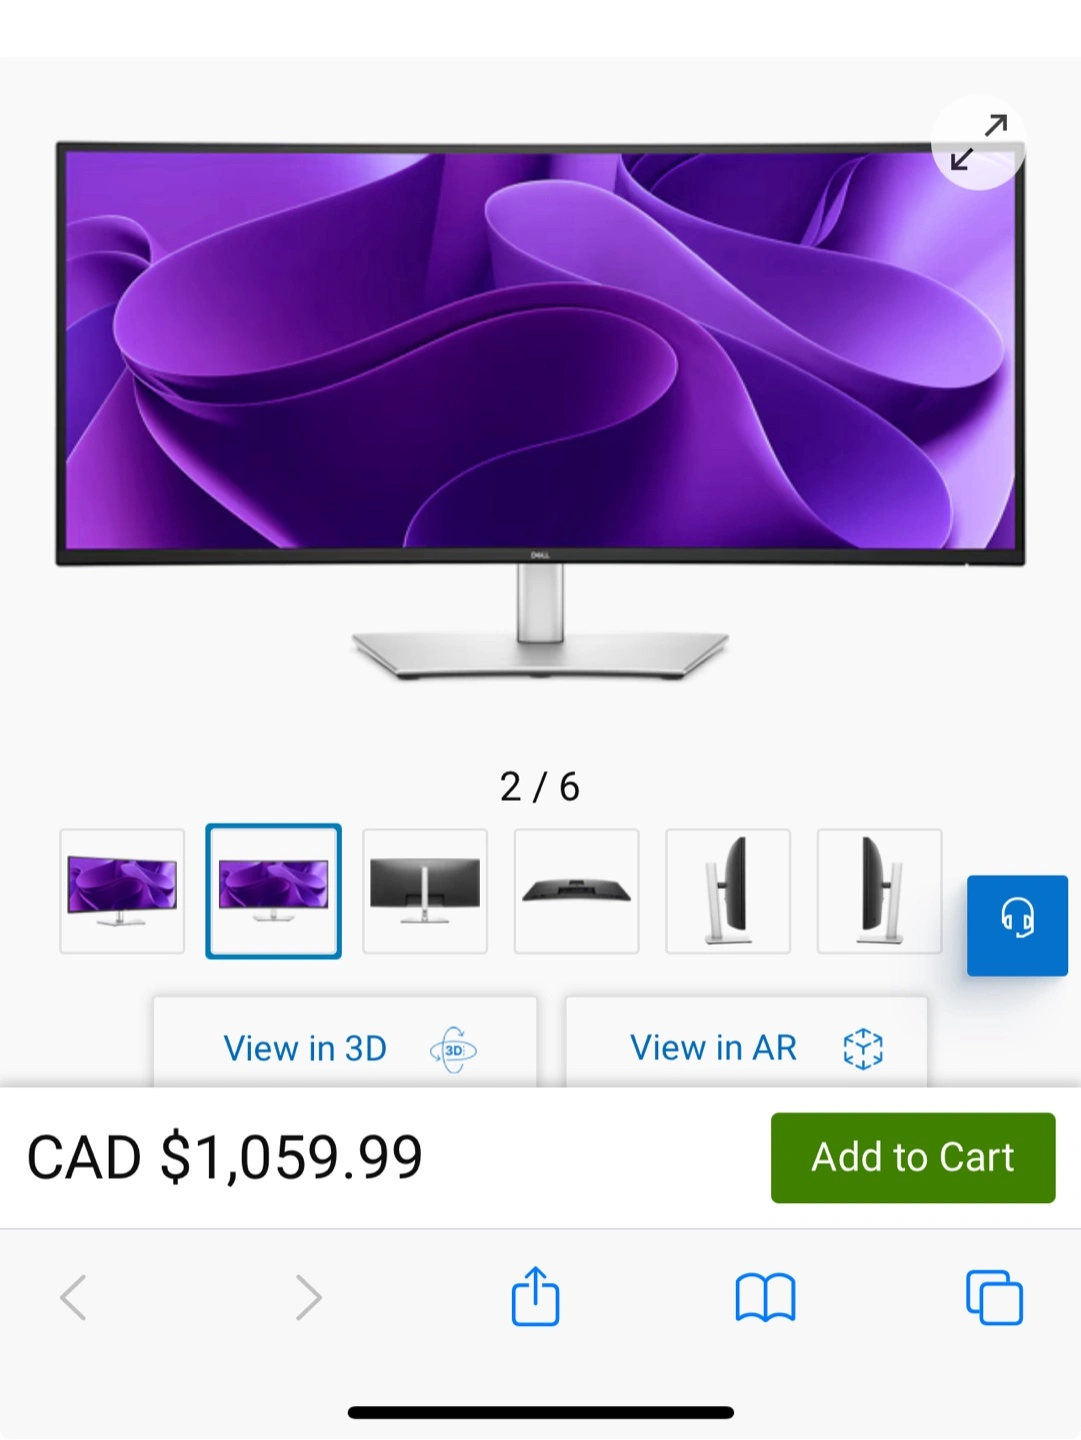Image resolution: width=1081 pixels, height=1440 pixels.
Task: Select the fifth side-profile thumbnail
Action: coord(728,891)
